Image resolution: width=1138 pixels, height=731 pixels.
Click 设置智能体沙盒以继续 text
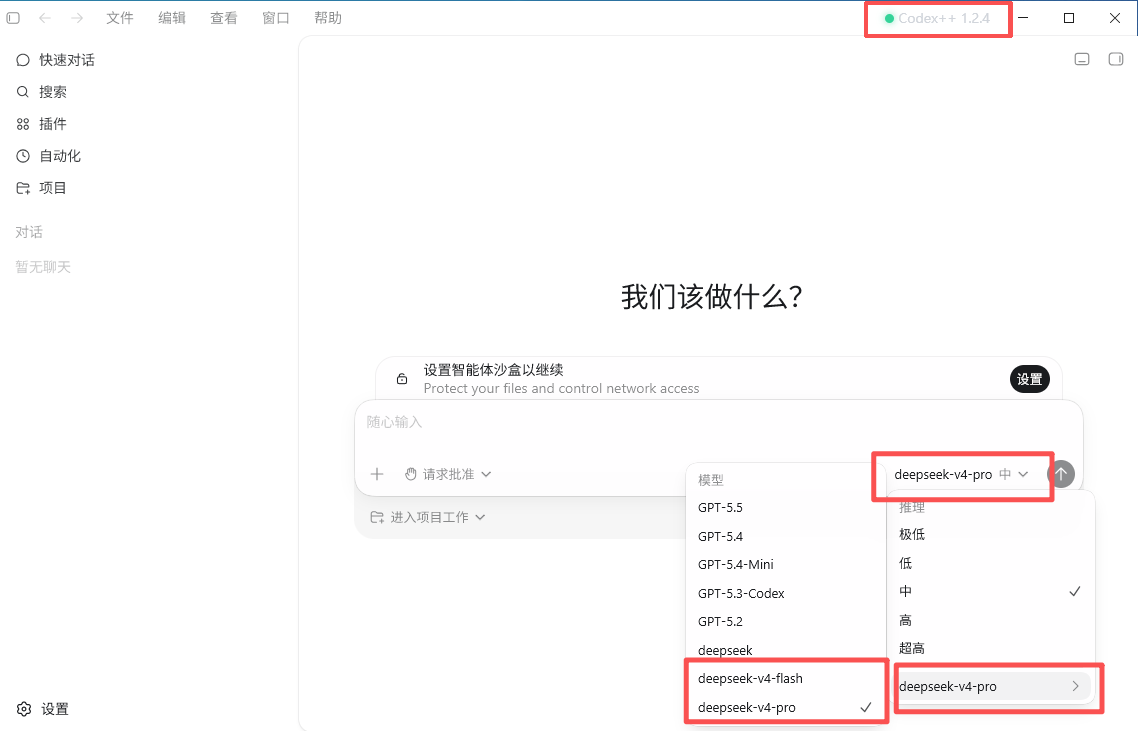494,370
